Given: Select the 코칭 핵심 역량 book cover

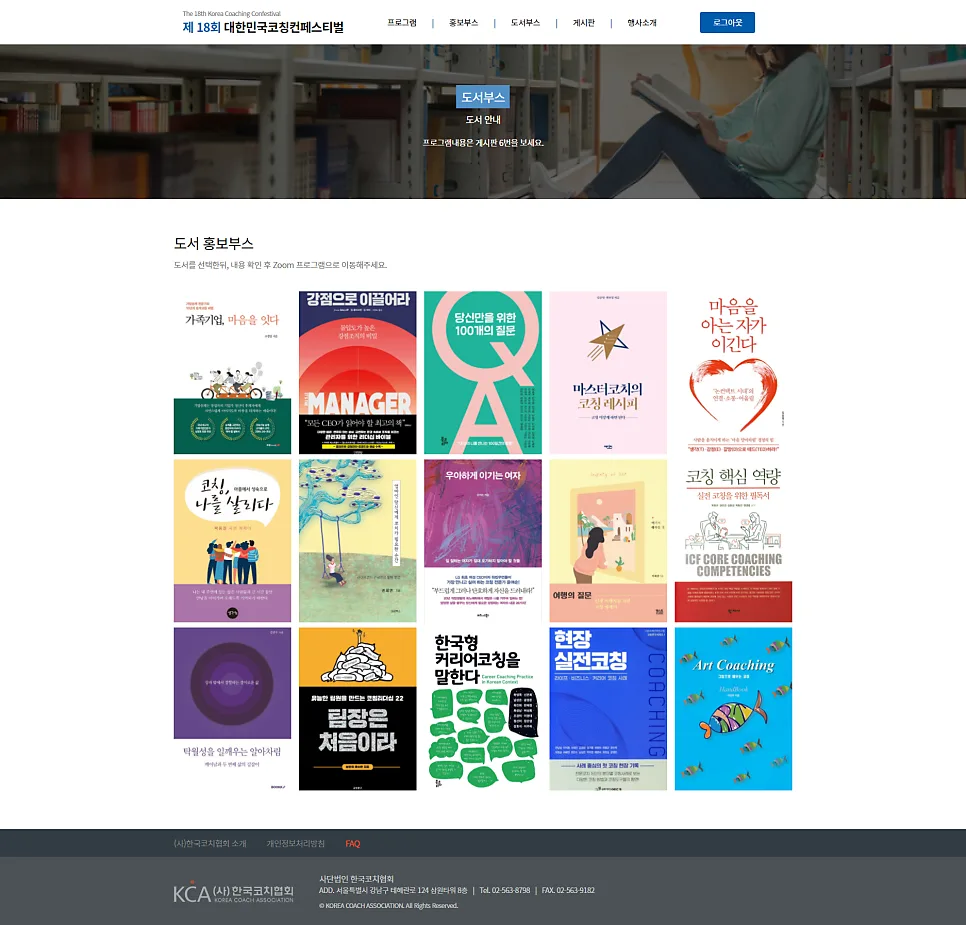Looking at the screenshot, I should (733, 540).
